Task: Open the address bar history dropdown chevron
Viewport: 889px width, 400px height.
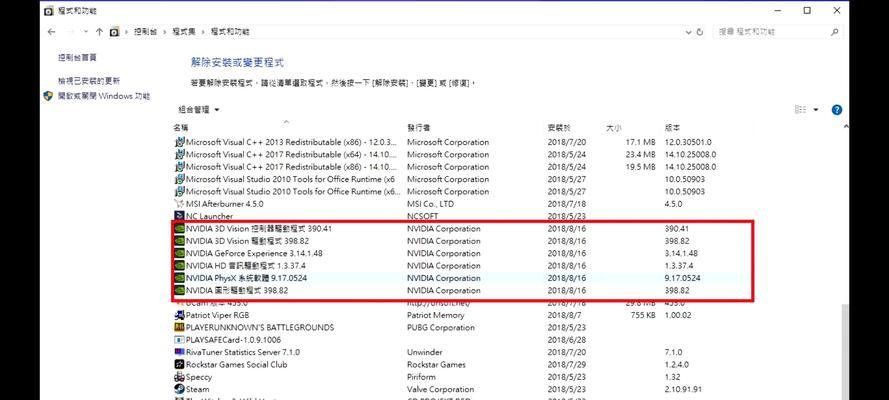Action: tap(688, 32)
